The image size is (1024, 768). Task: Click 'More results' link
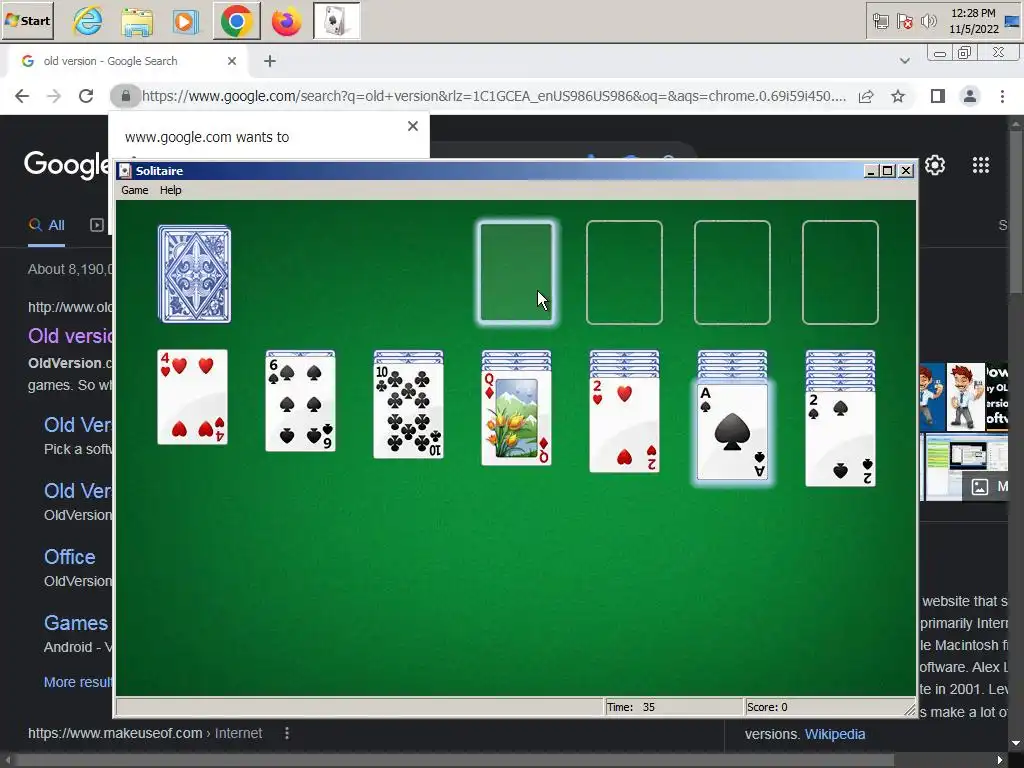[x=78, y=682]
